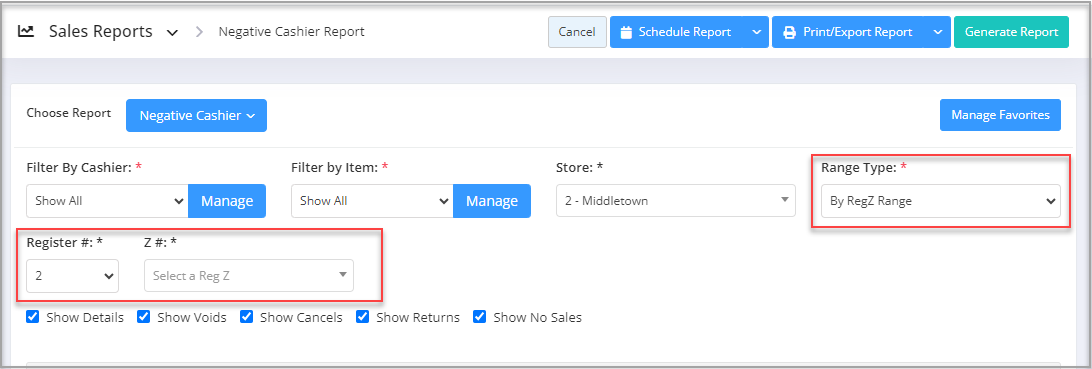Click the Sales Reports chart icon

pos(26,31)
